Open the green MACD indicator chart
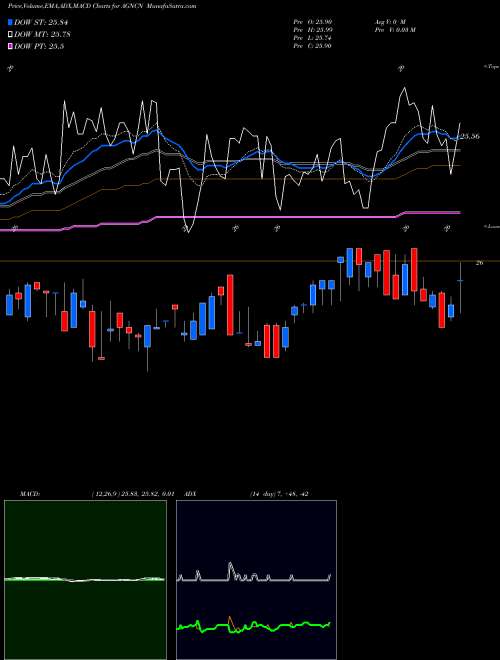The image size is (500, 660). pos(85,580)
